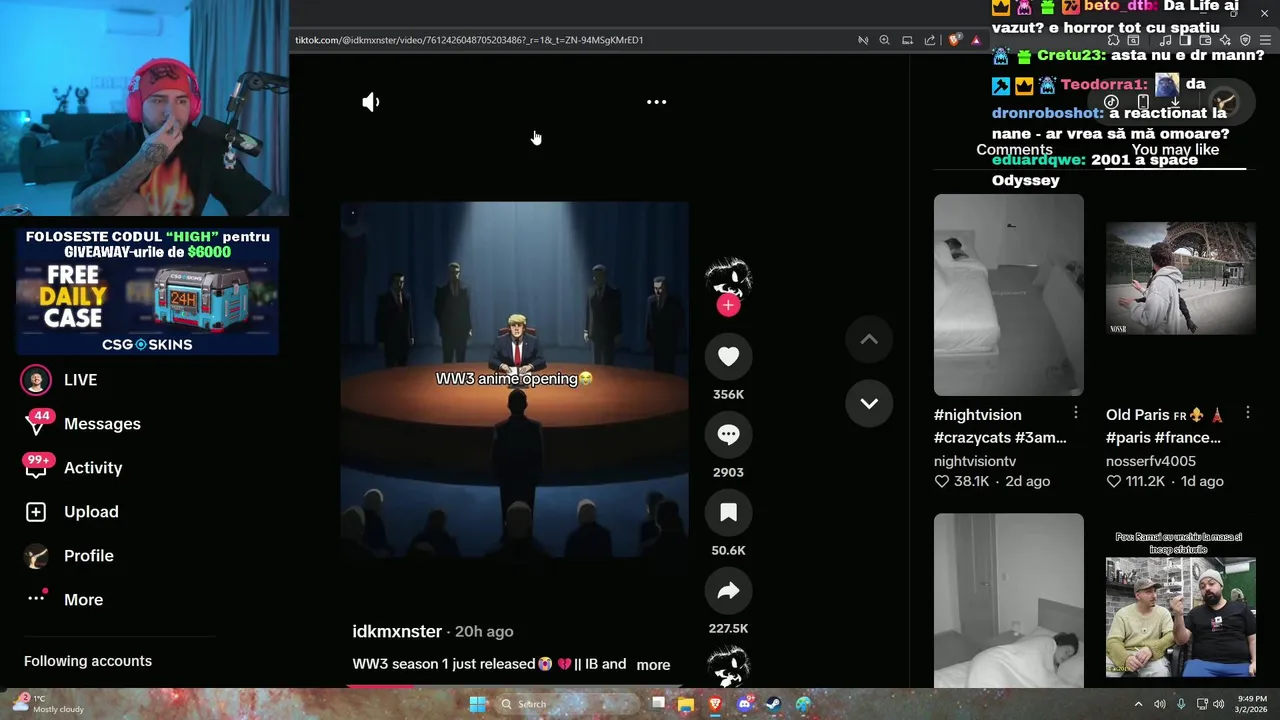Open the nightvision cat video thumbnail
1280x720 pixels.
[x=1008, y=295]
